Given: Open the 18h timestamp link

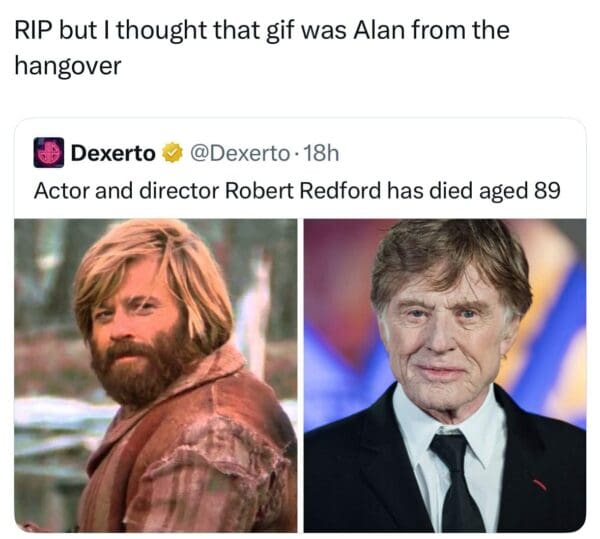Looking at the screenshot, I should click(319, 153).
